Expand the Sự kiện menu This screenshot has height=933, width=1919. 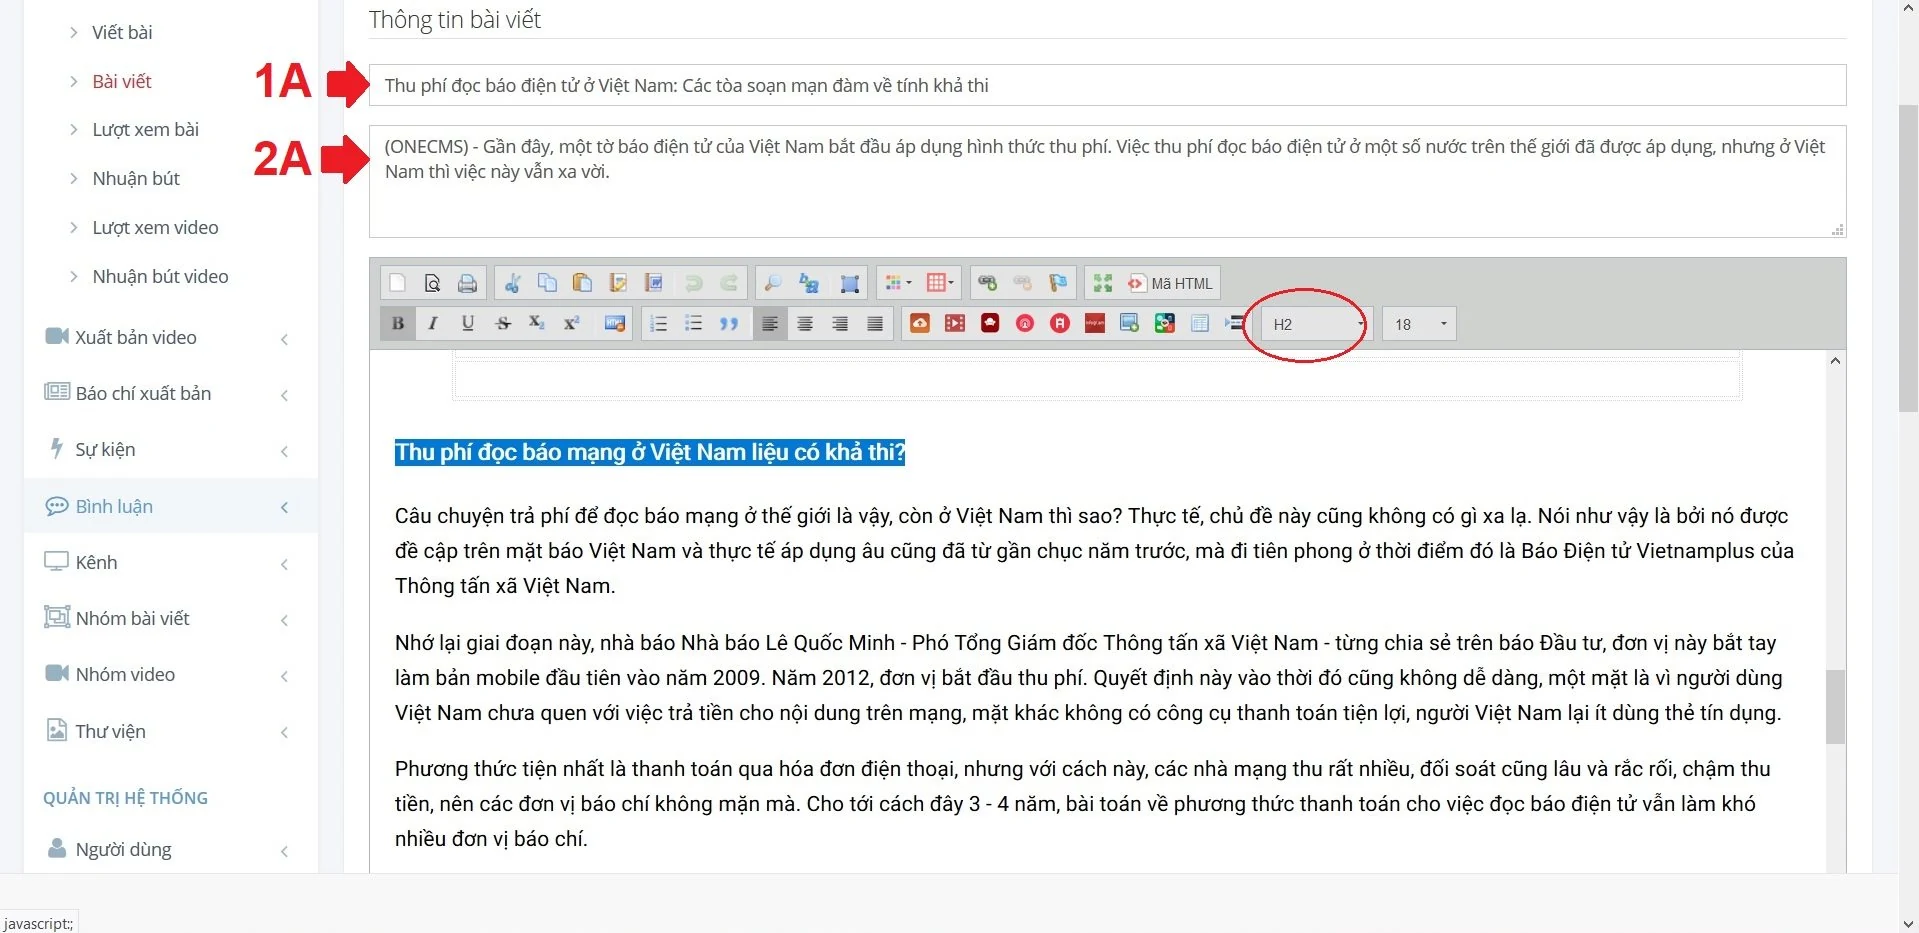pos(170,450)
